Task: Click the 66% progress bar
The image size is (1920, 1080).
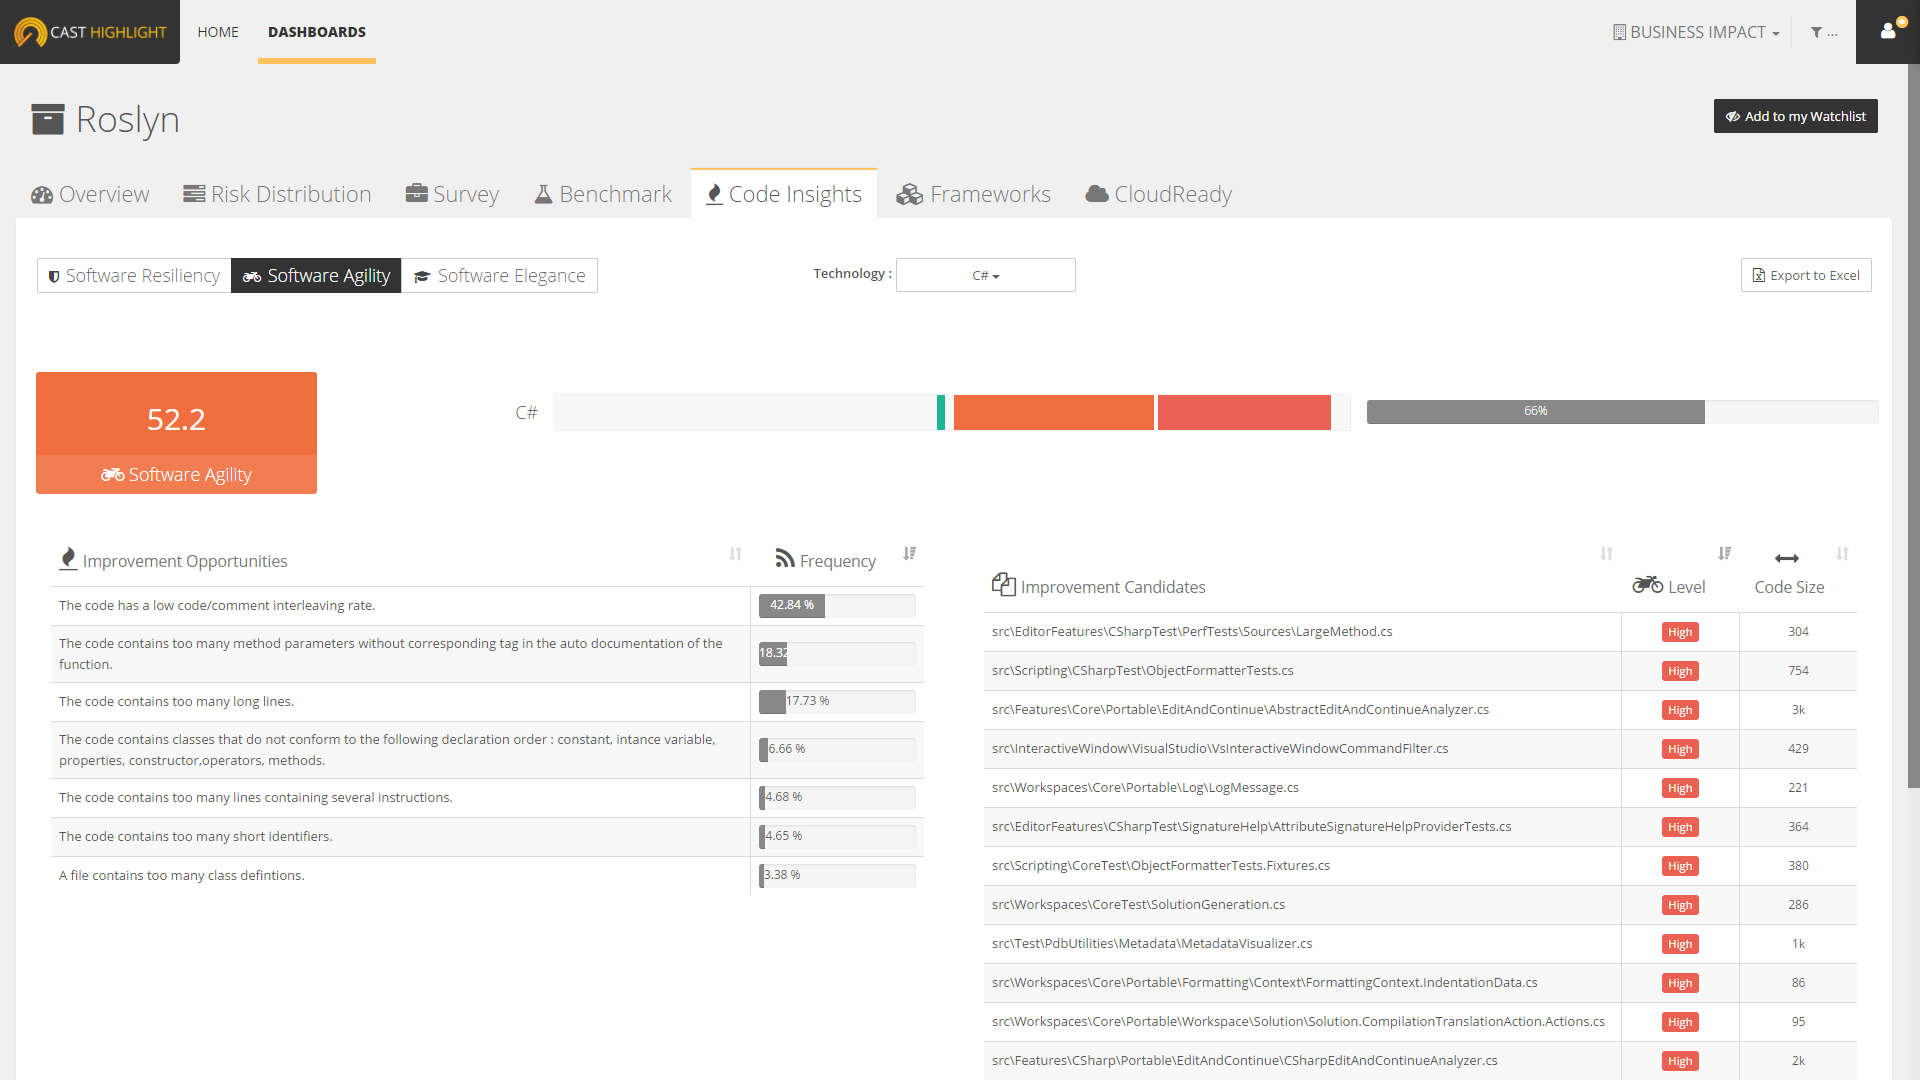Action: tap(1622, 412)
